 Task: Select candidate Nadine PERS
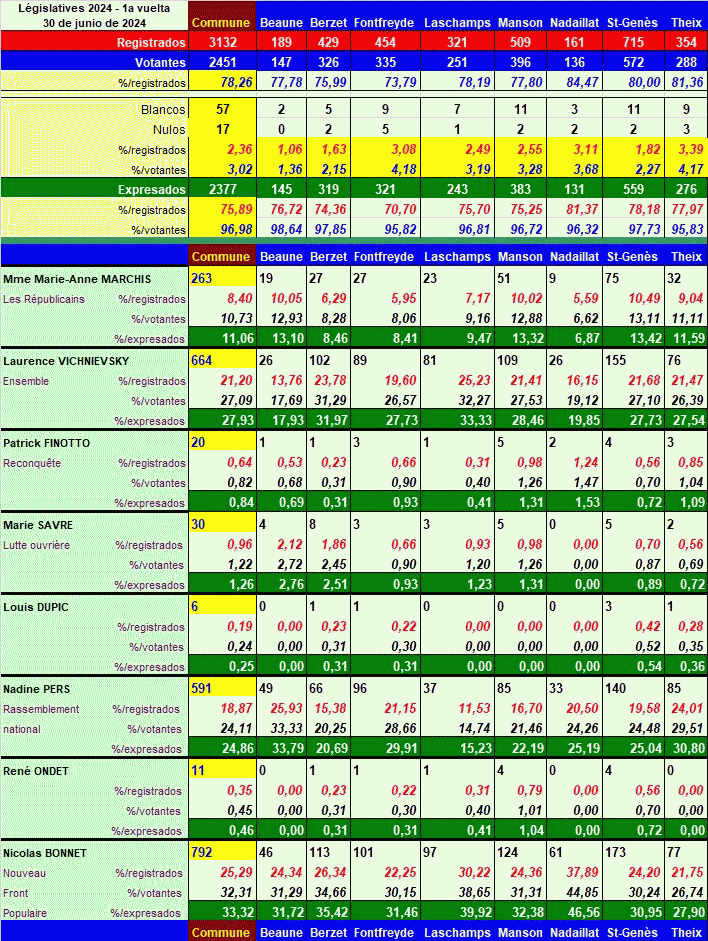pos(36,690)
